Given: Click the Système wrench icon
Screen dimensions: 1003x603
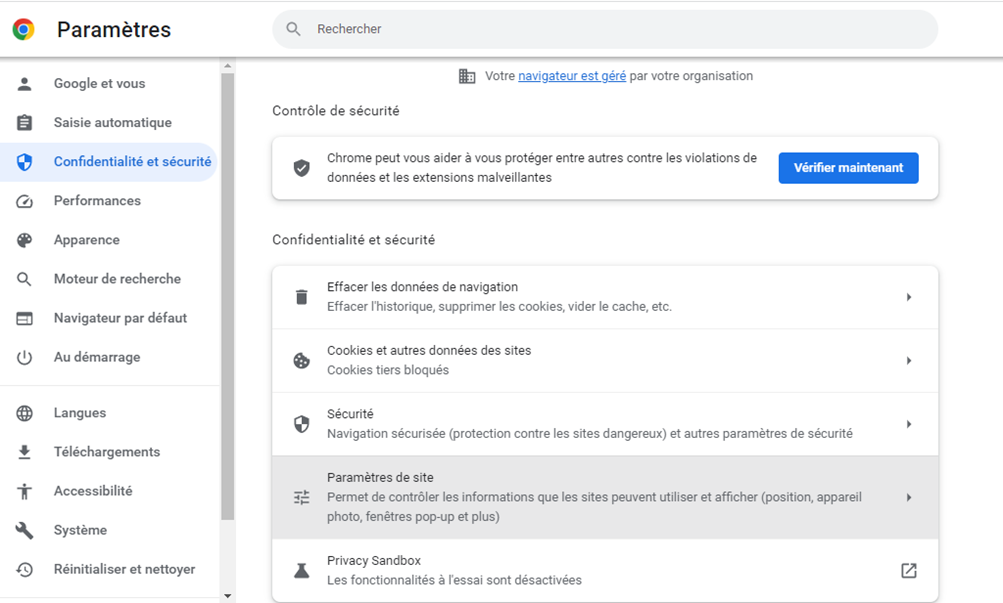Looking at the screenshot, I should pos(25,530).
